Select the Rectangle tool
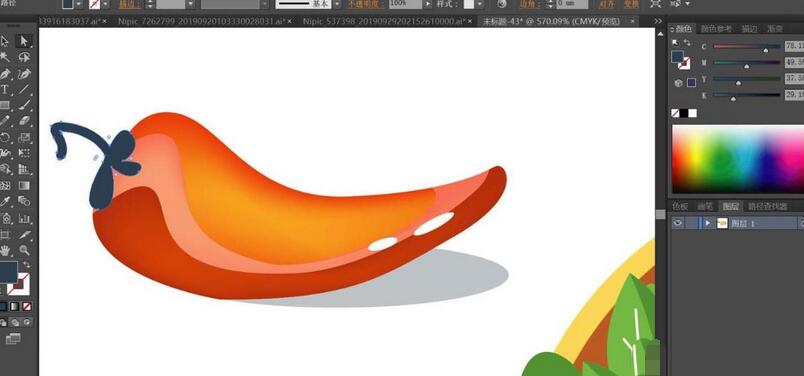Image resolution: width=804 pixels, height=376 pixels. tap(5, 105)
